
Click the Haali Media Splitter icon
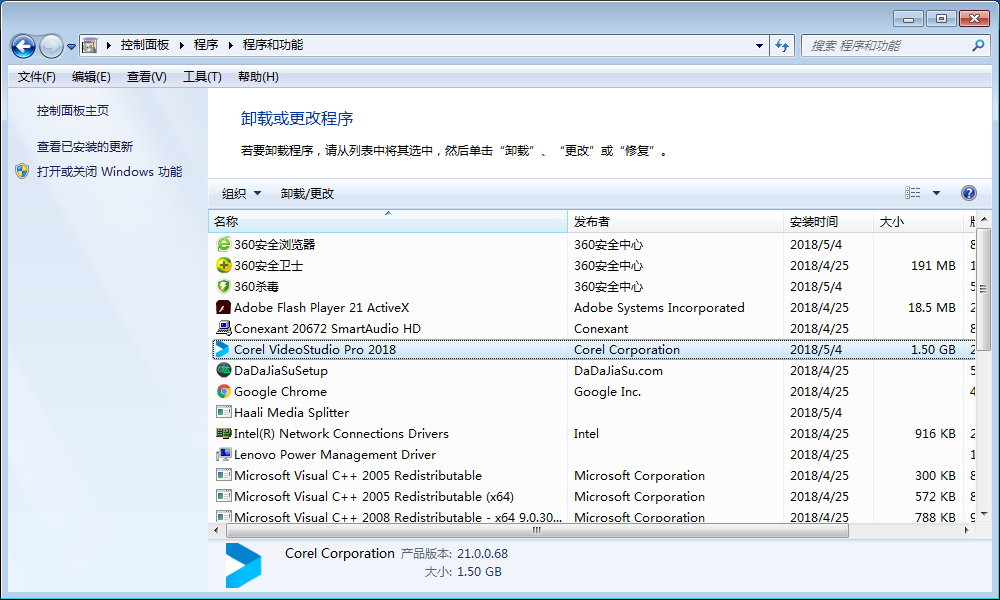pos(223,413)
